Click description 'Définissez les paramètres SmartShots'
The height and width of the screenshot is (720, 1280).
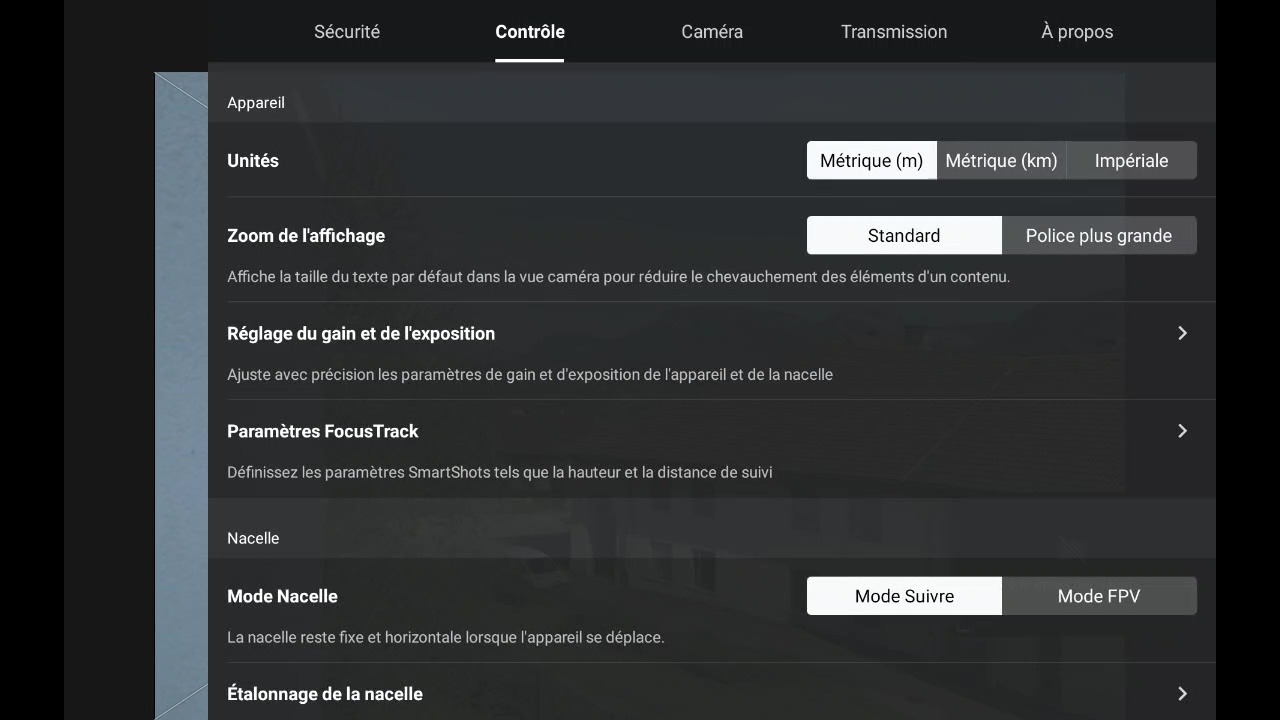(x=500, y=472)
